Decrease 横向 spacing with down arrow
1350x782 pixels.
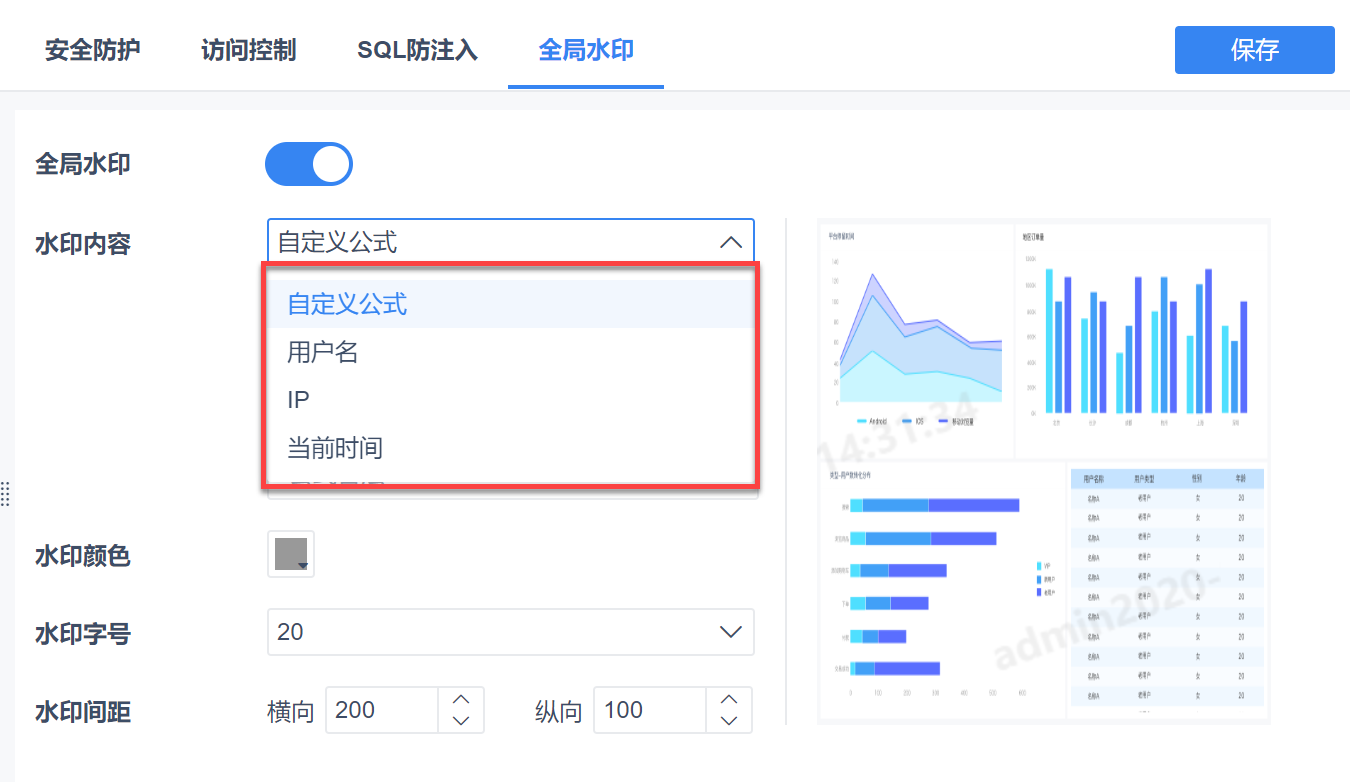pos(461,721)
